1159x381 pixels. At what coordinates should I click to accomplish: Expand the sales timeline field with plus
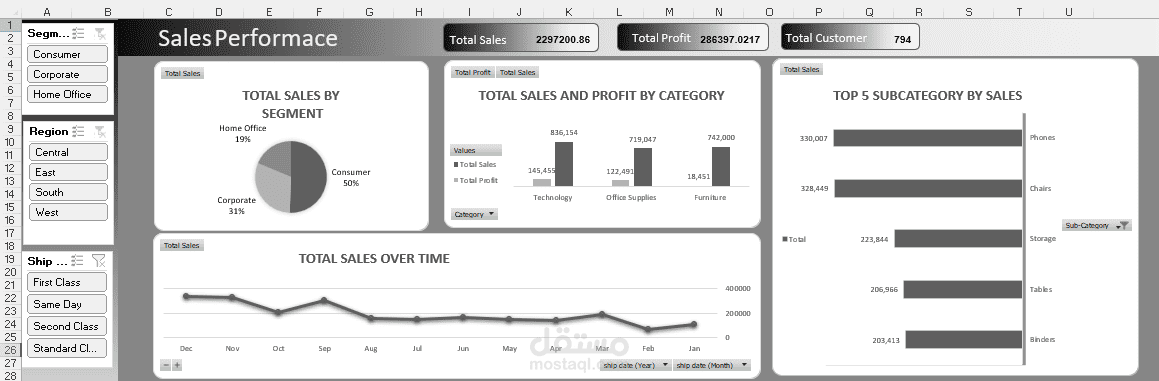point(177,365)
